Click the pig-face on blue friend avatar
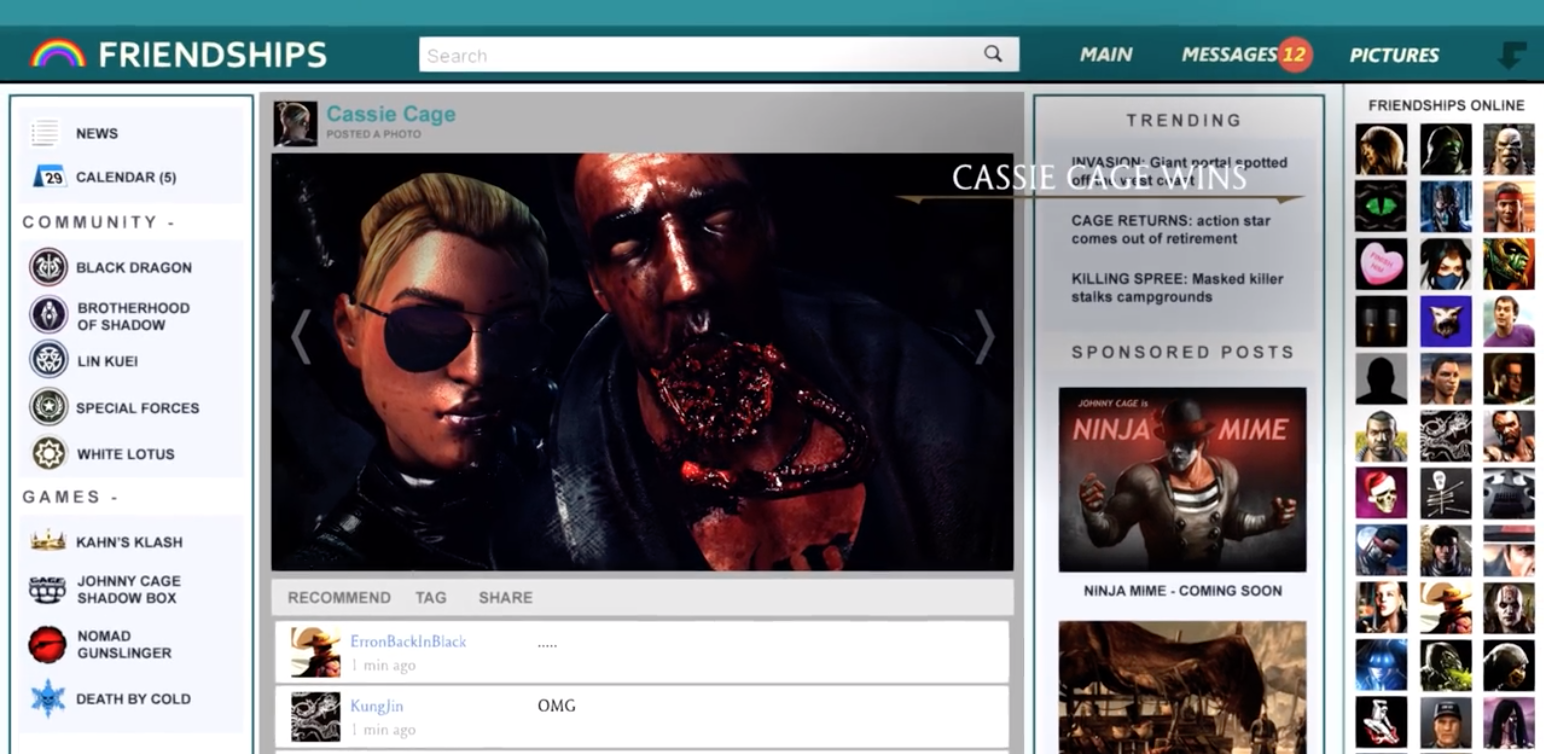This screenshot has height=754, width=1544. click(x=1445, y=321)
